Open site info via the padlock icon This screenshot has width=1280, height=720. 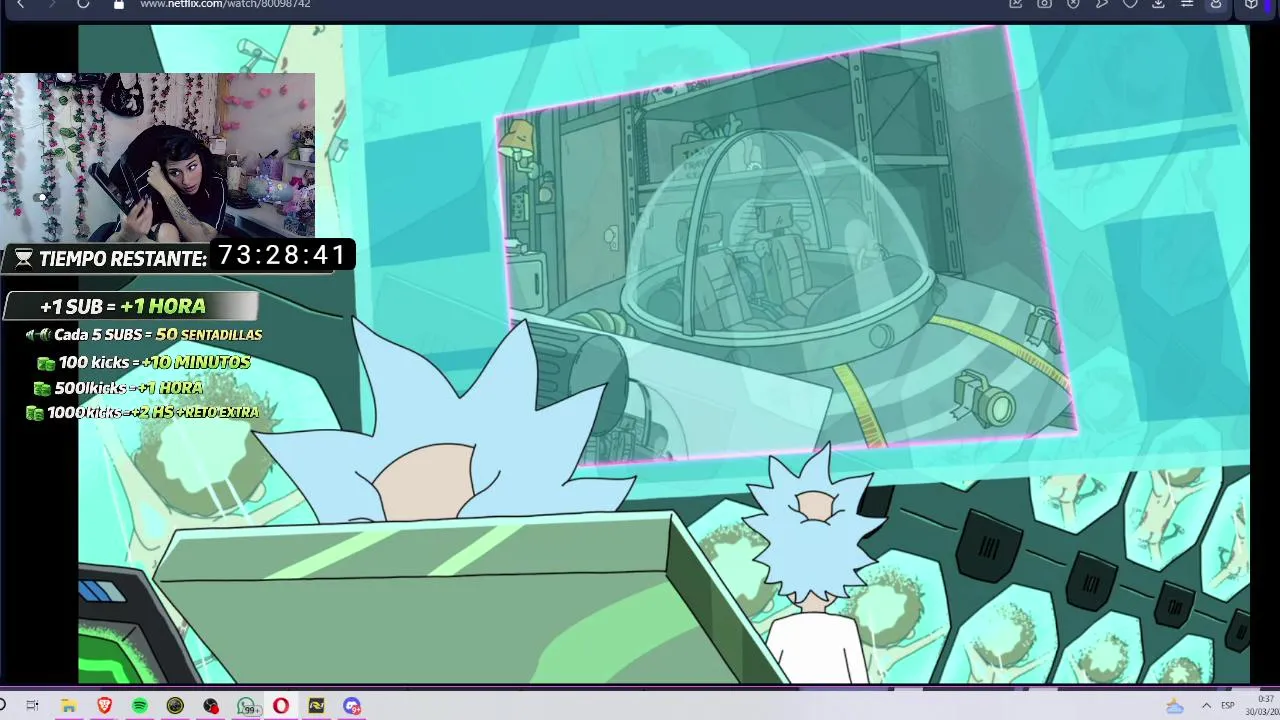(119, 4)
